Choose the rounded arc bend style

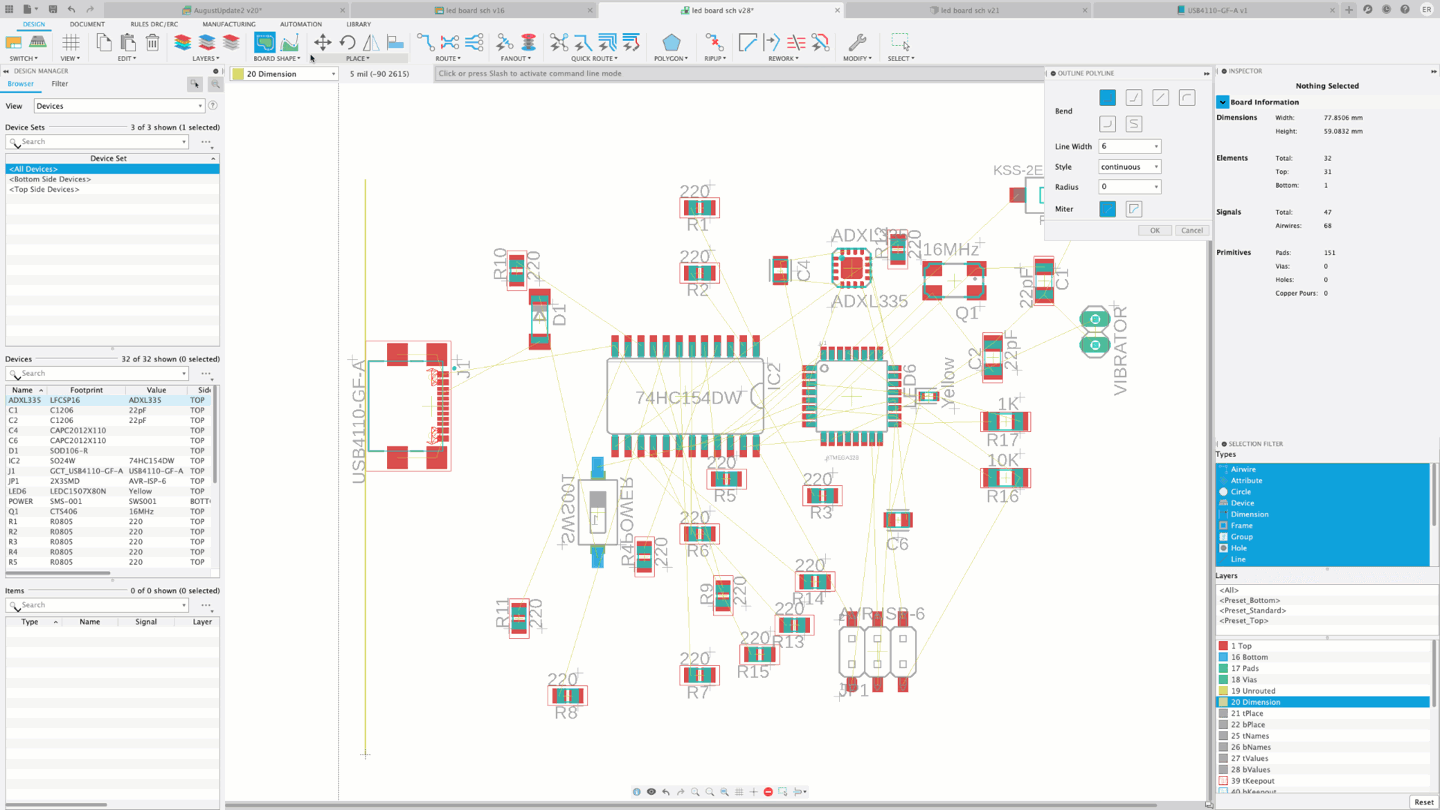pyautogui.click(x=1186, y=98)
